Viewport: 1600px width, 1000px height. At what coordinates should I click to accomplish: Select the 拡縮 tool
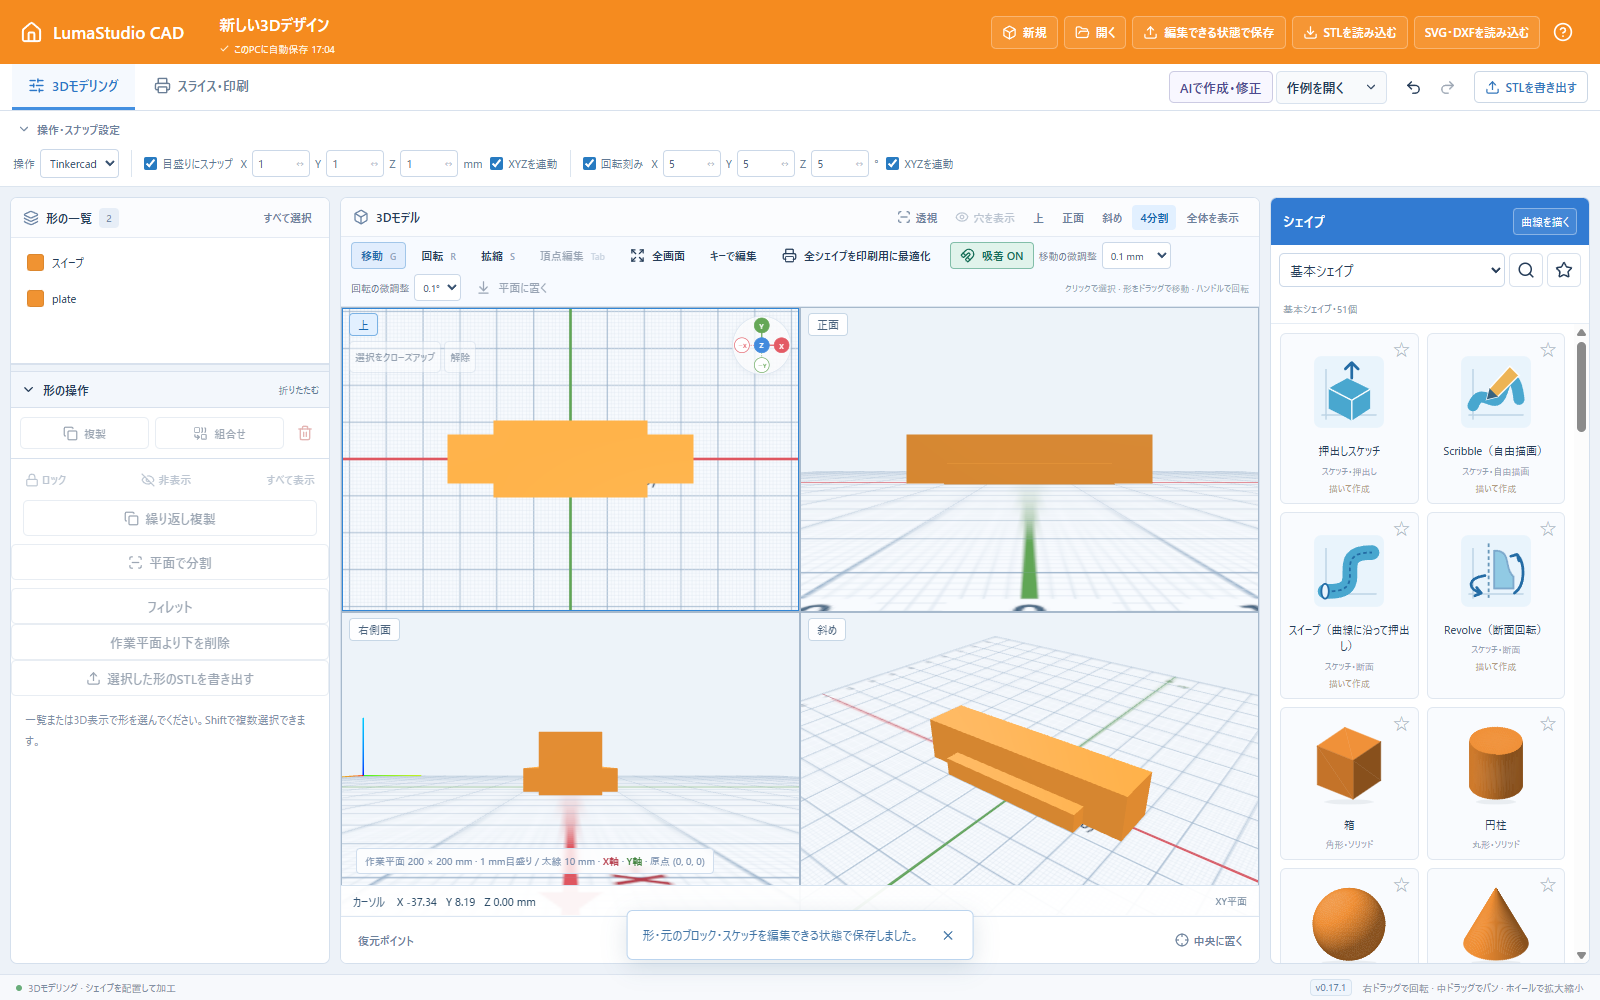click(498, 256)
